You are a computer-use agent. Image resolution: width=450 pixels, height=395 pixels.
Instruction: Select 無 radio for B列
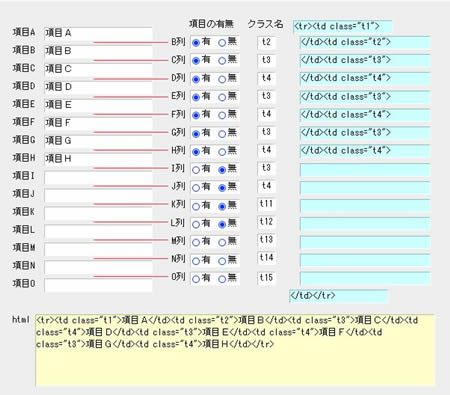pos(222,43)
